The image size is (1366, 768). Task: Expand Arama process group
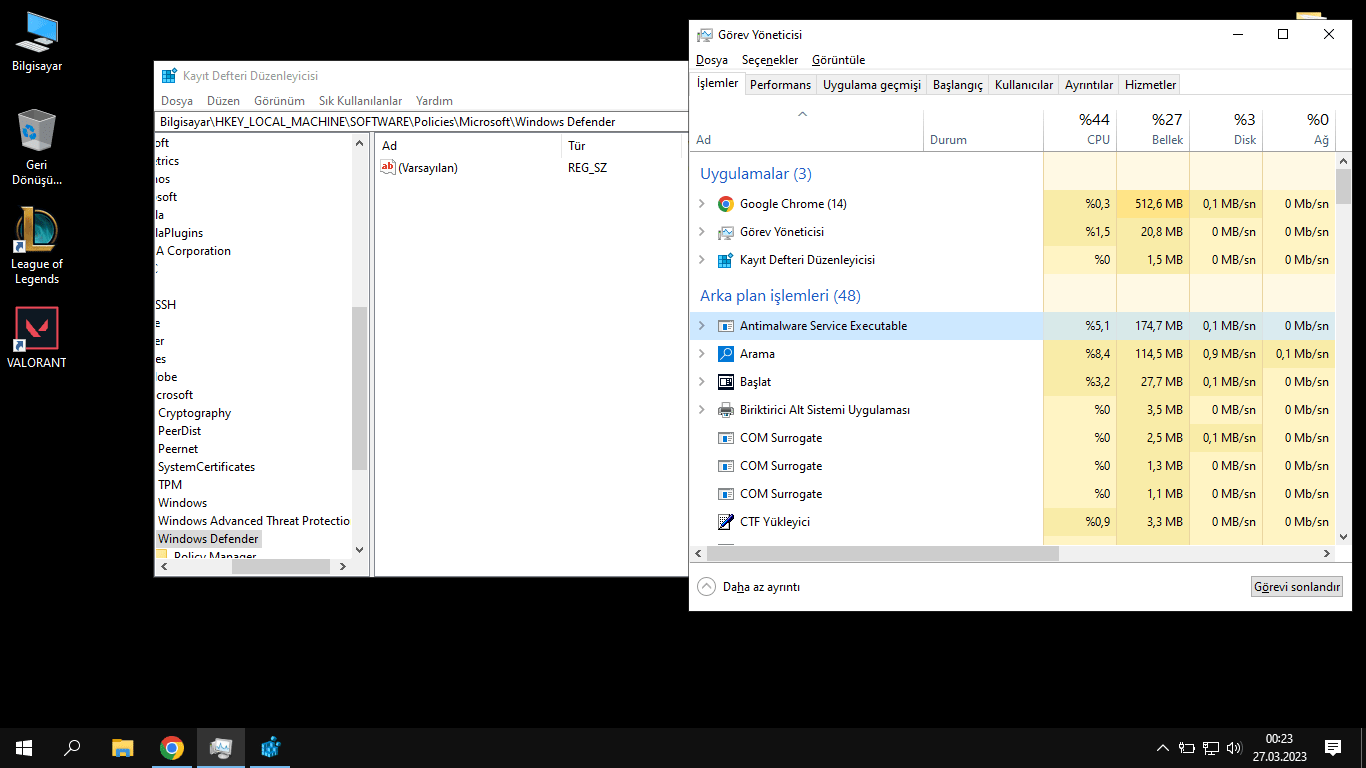[701, 354]
